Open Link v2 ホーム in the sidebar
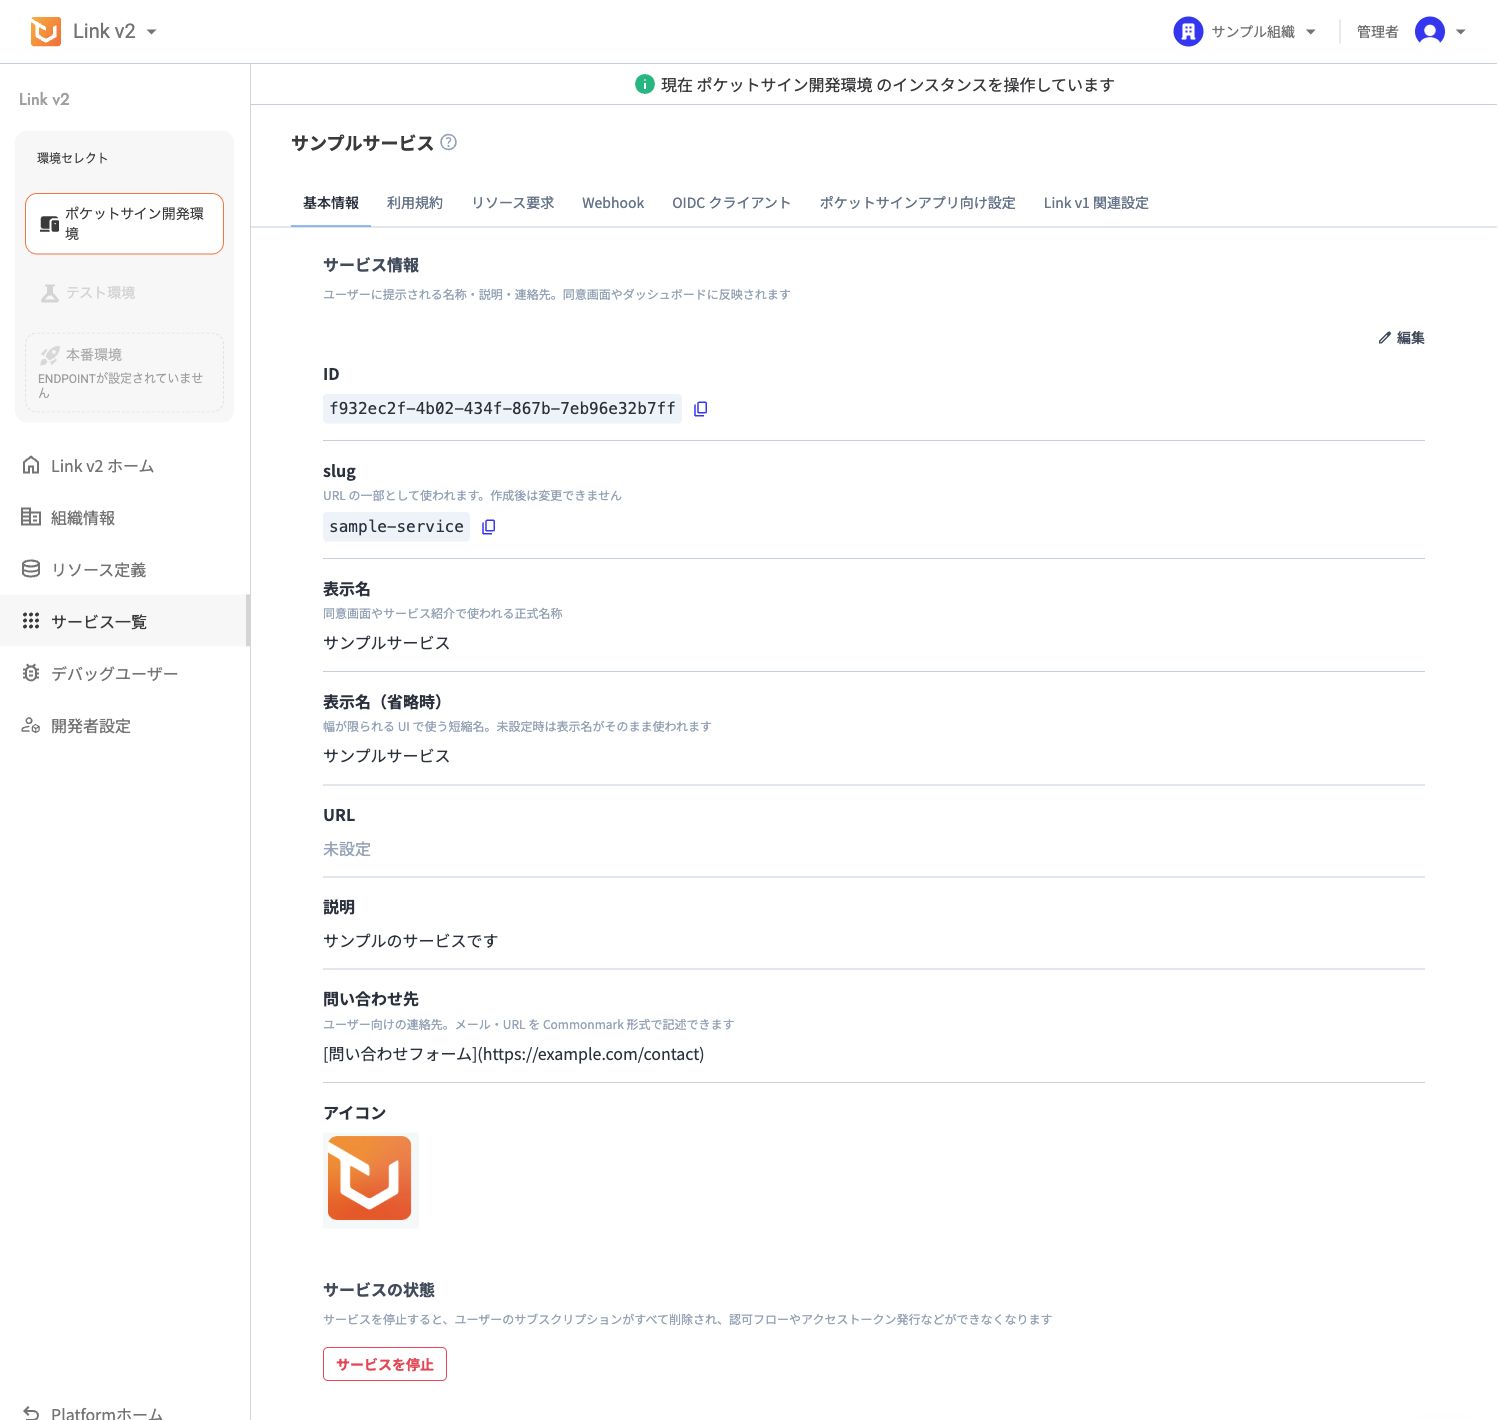 (x=124, y=466)
